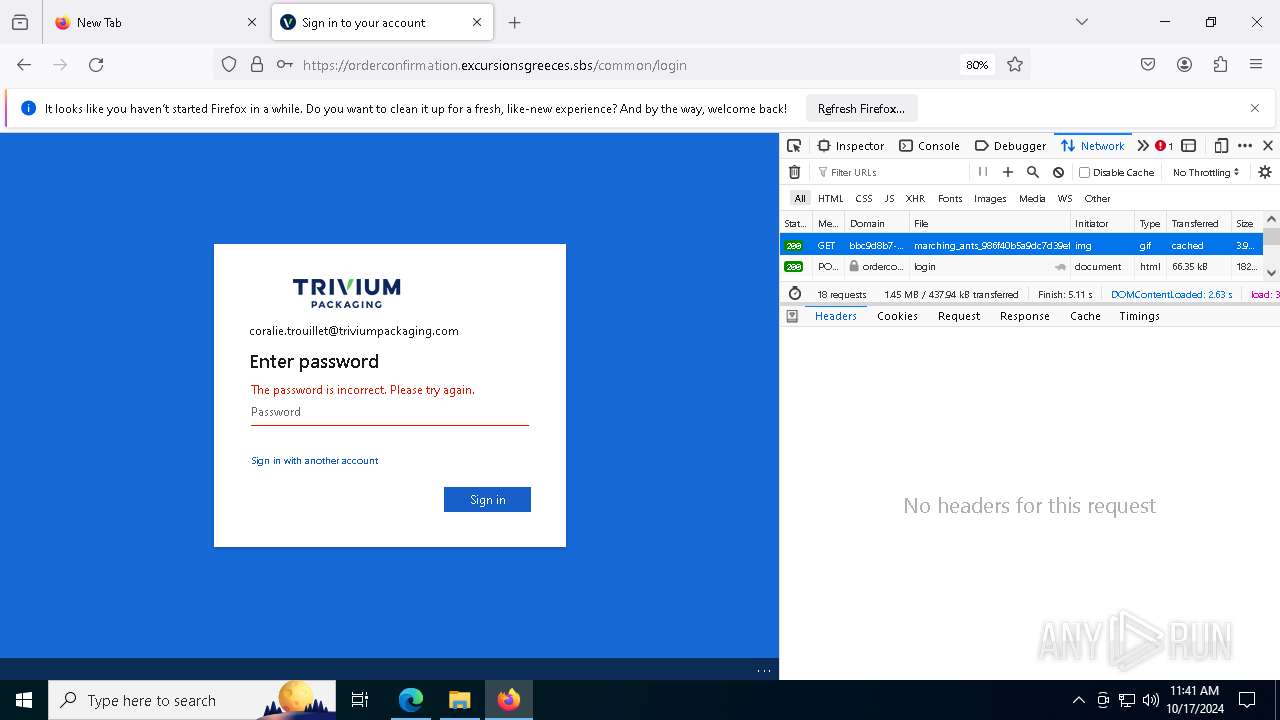Save to Pocket icon
This screenshot has height=720, width=1280.
coord(1148,65)
